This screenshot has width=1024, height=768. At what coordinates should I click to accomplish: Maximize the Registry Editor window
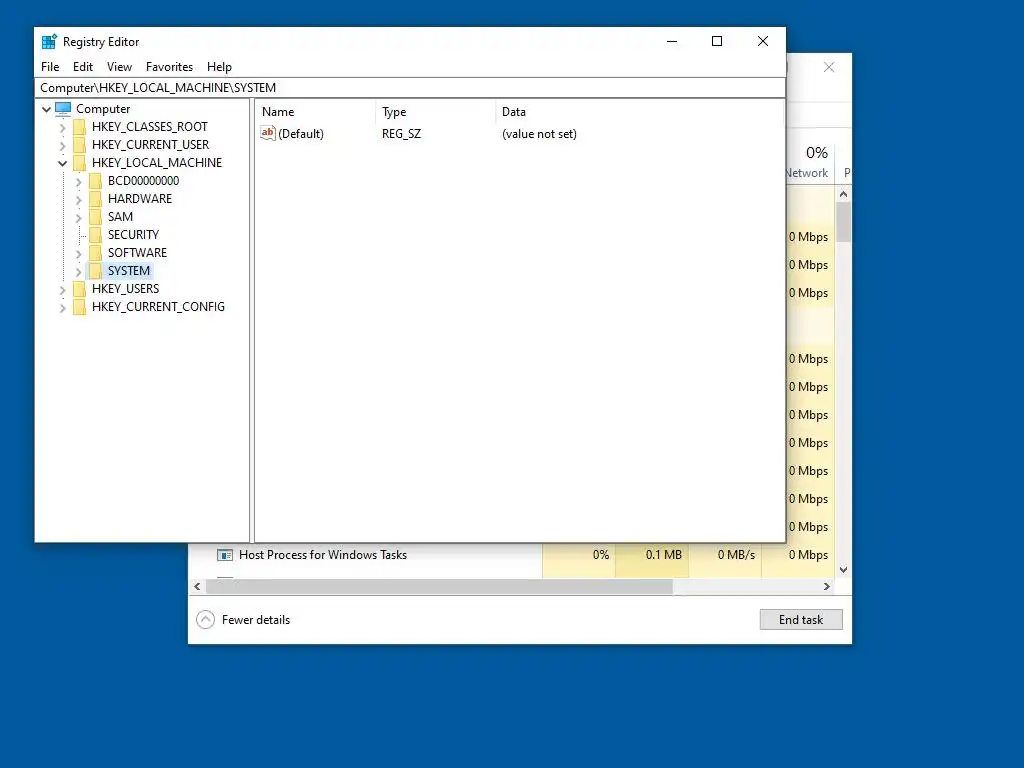click(x=717, y=41)
